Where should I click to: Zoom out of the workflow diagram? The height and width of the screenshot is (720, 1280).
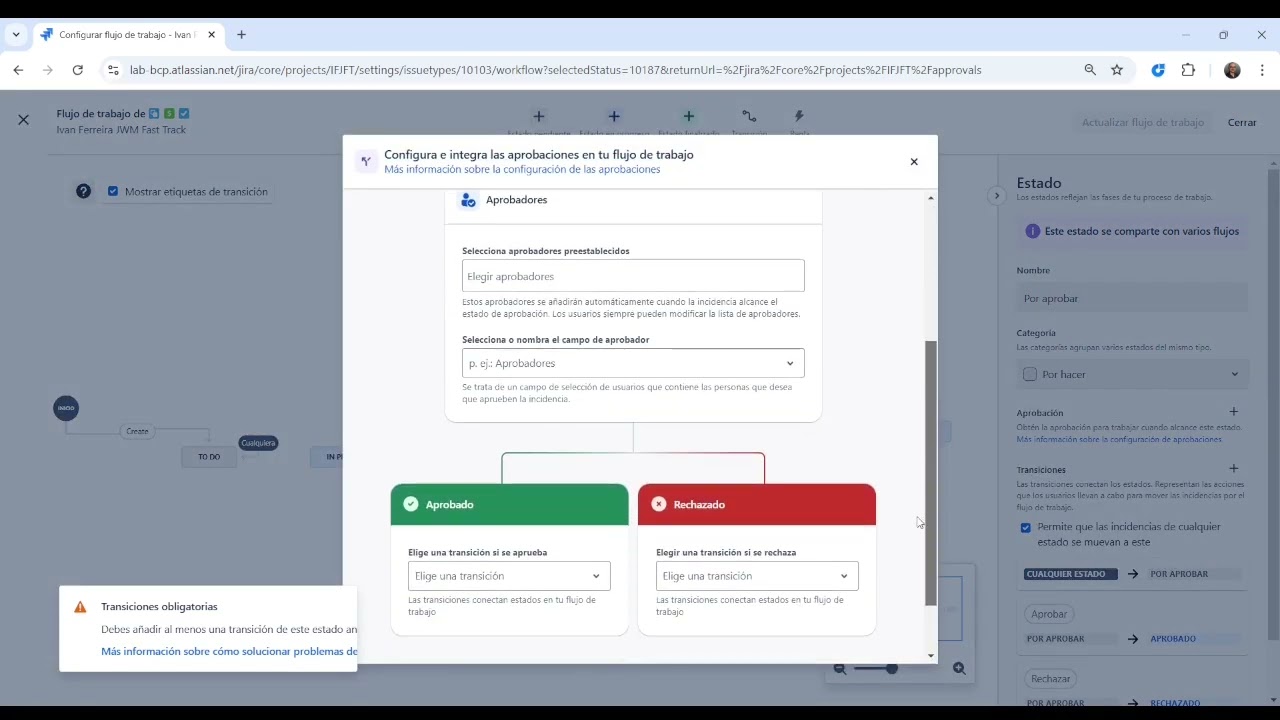(x=840, y=668)
